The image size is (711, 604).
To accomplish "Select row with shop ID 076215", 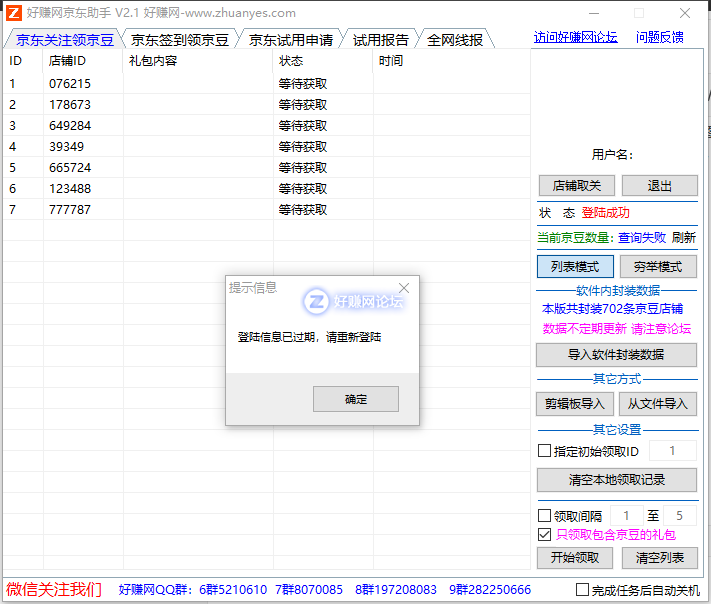I will click(267, 83).
